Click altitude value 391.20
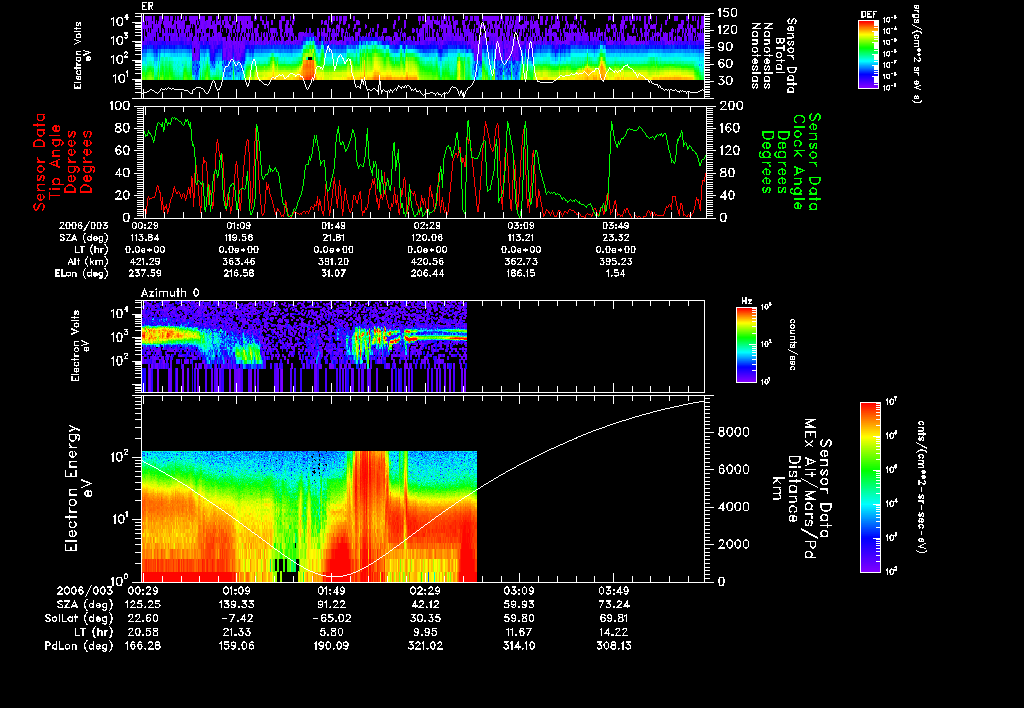The height and width of the screenshot is (708, 1024). 333,261
